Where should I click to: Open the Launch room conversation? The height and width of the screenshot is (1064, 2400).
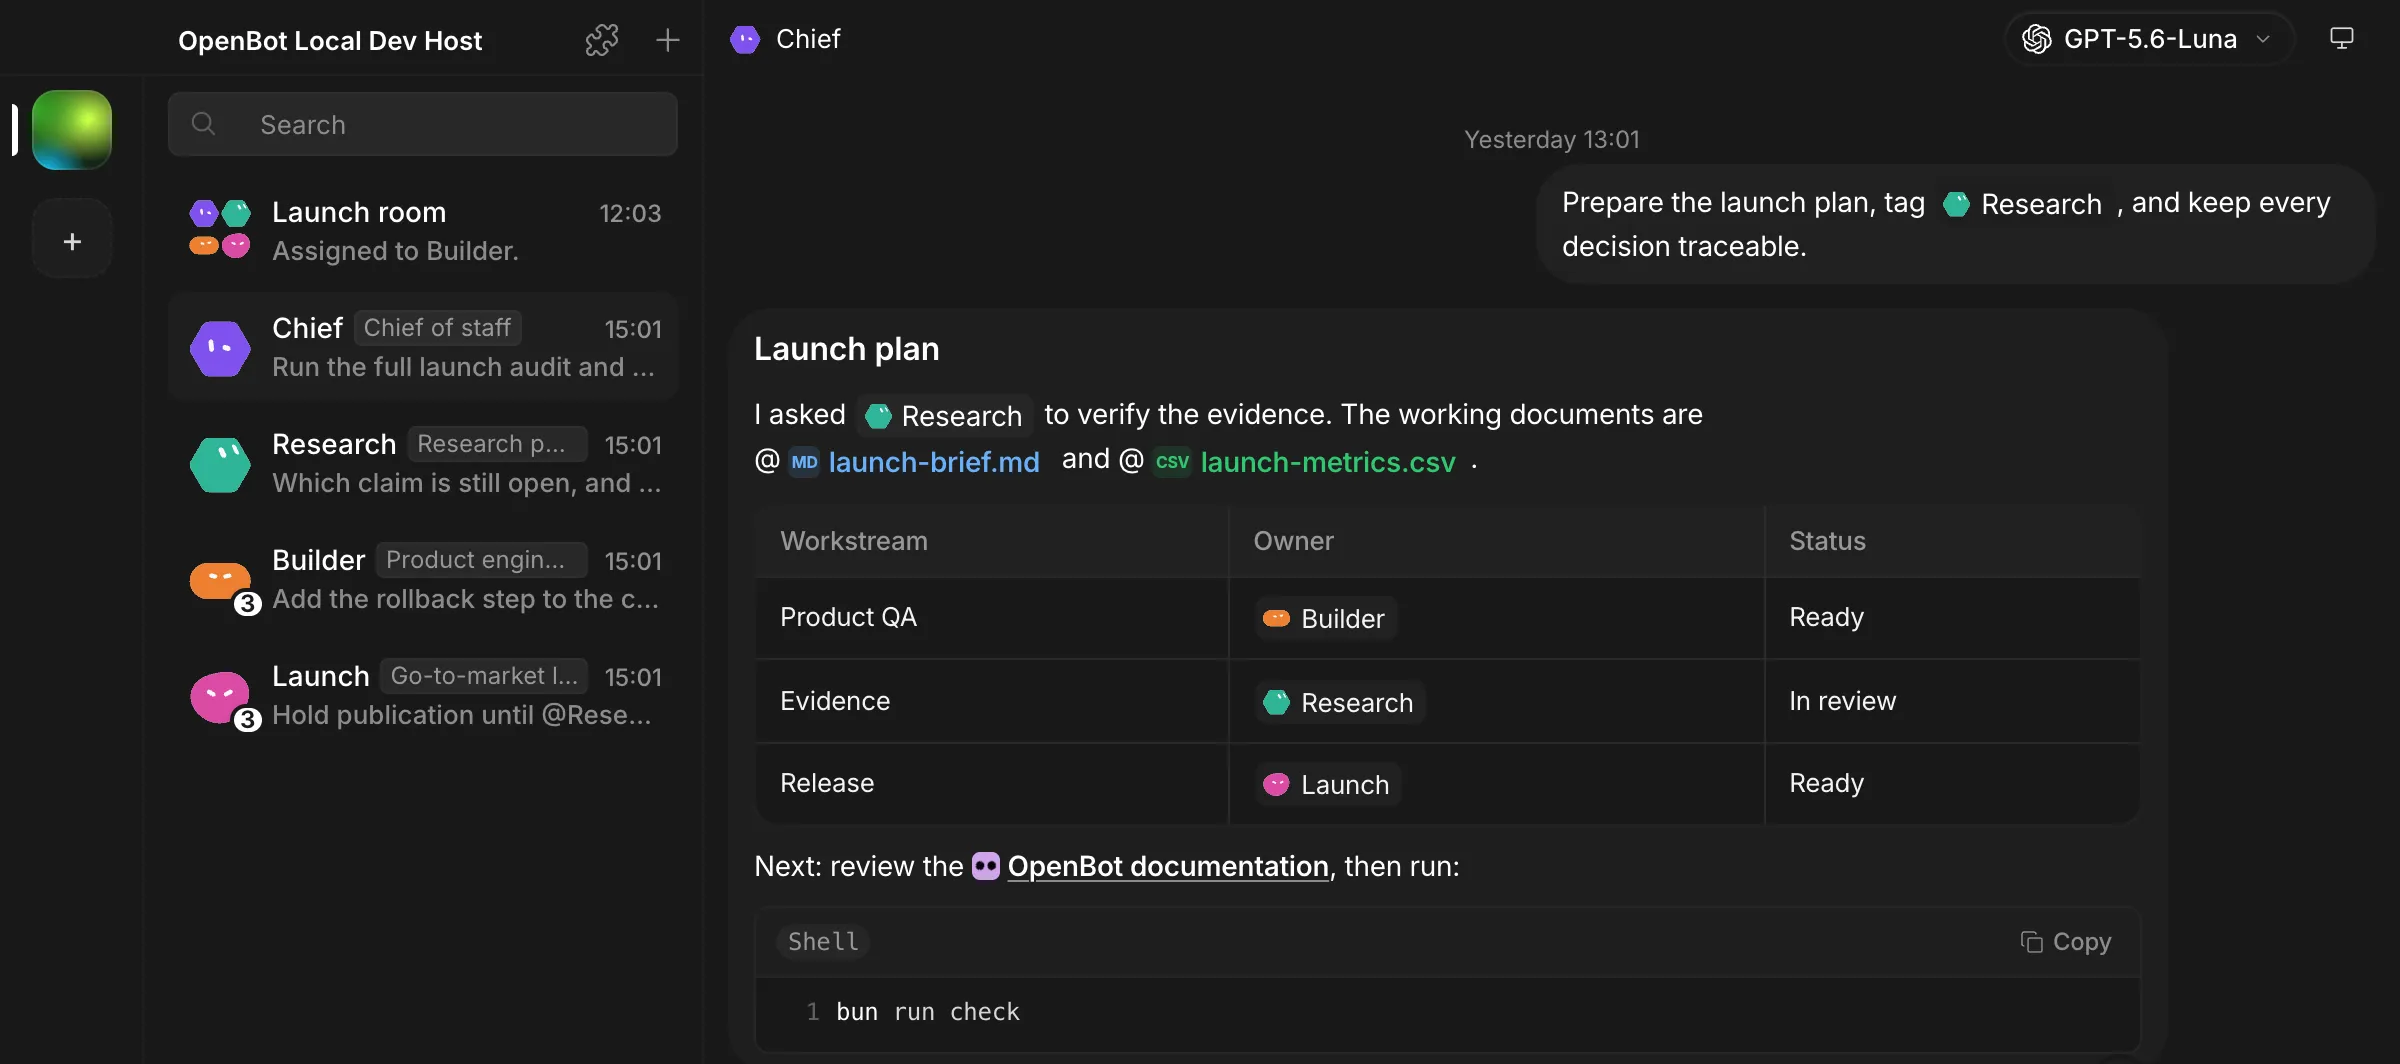coord(424,231)
